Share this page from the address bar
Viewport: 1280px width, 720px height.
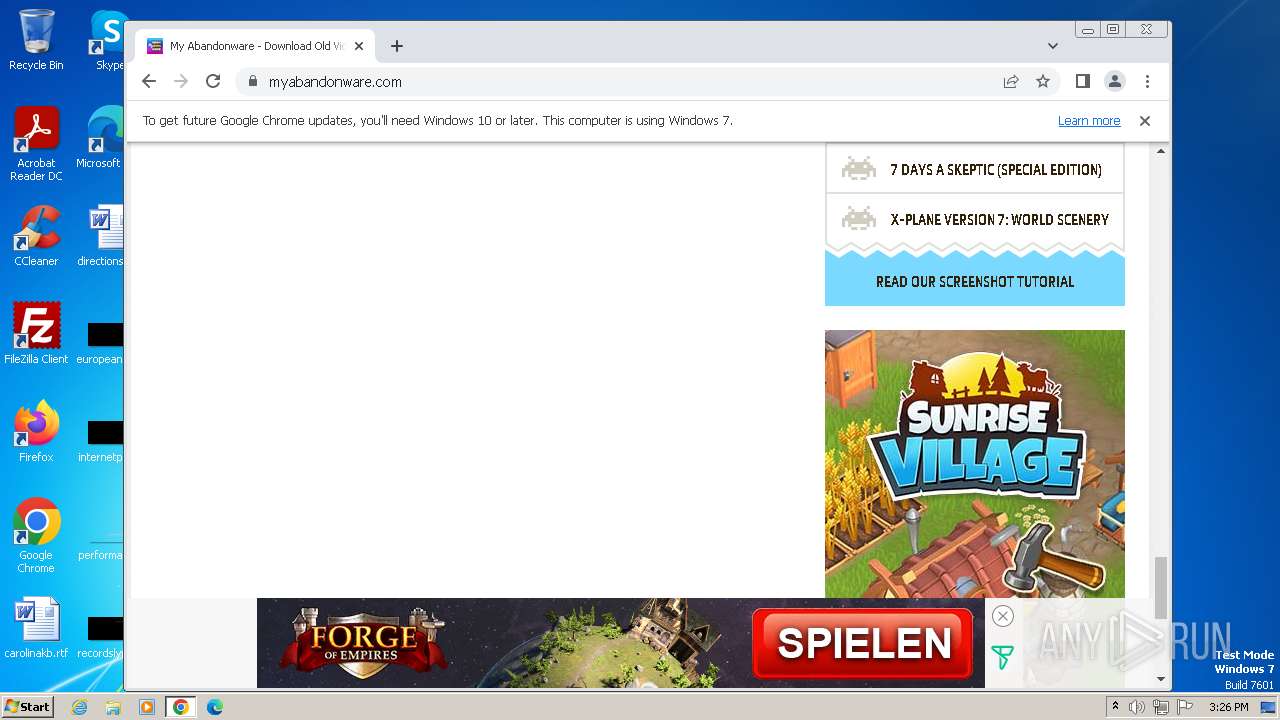(x=1011, y=81)
